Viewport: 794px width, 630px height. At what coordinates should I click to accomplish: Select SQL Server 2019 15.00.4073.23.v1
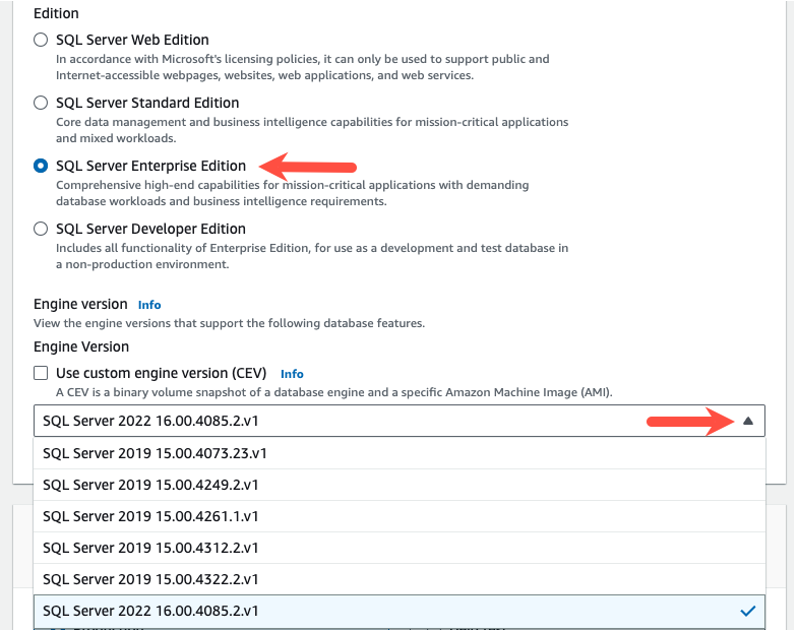click(x=155, y=453)
